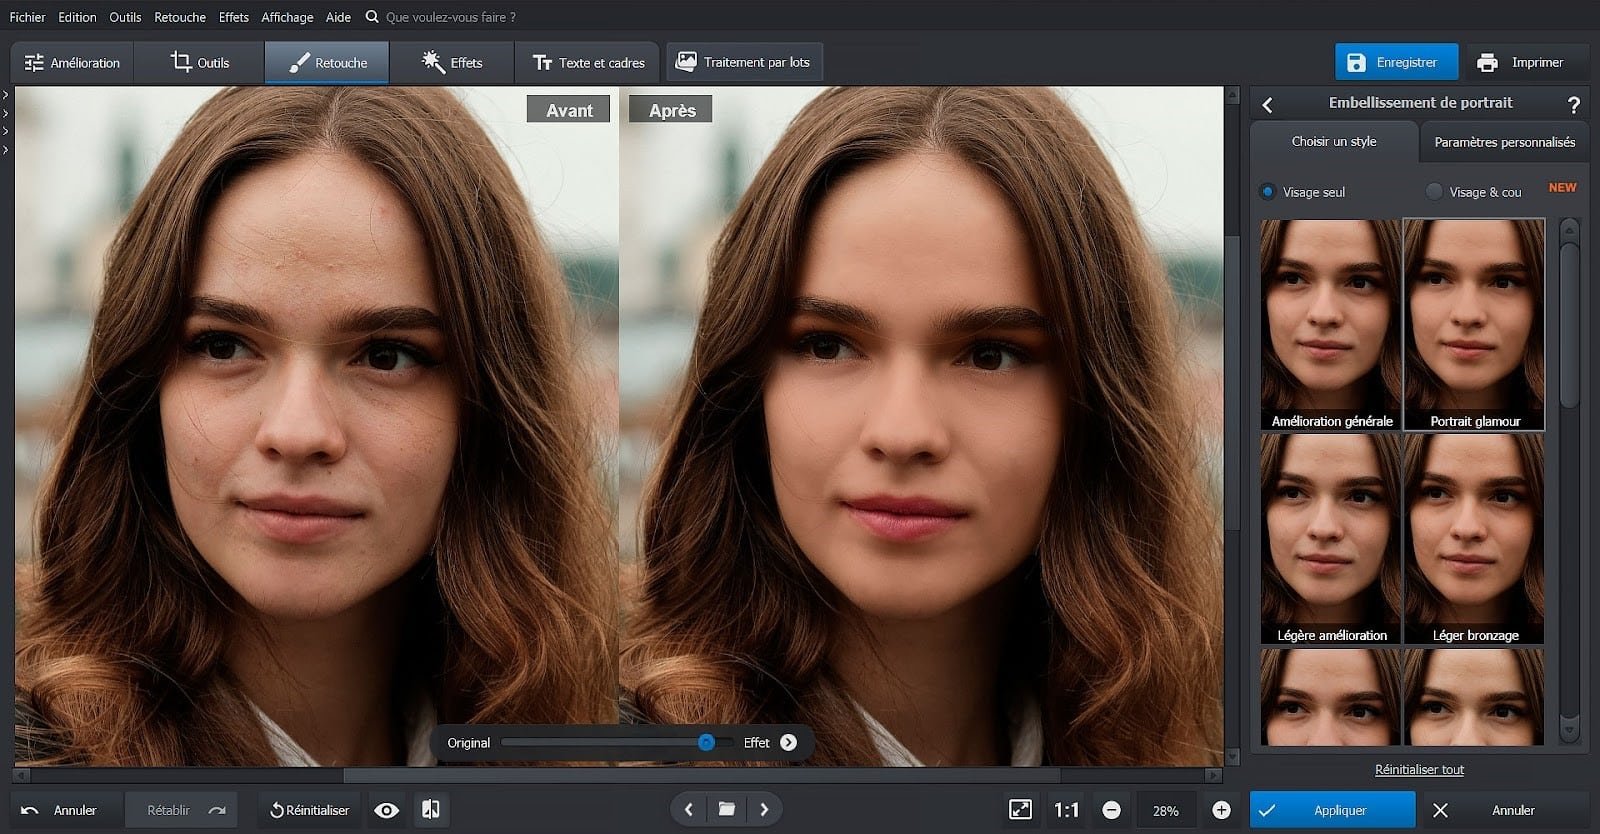Click the horizontal image scrollbar

[x=701, y=775]
